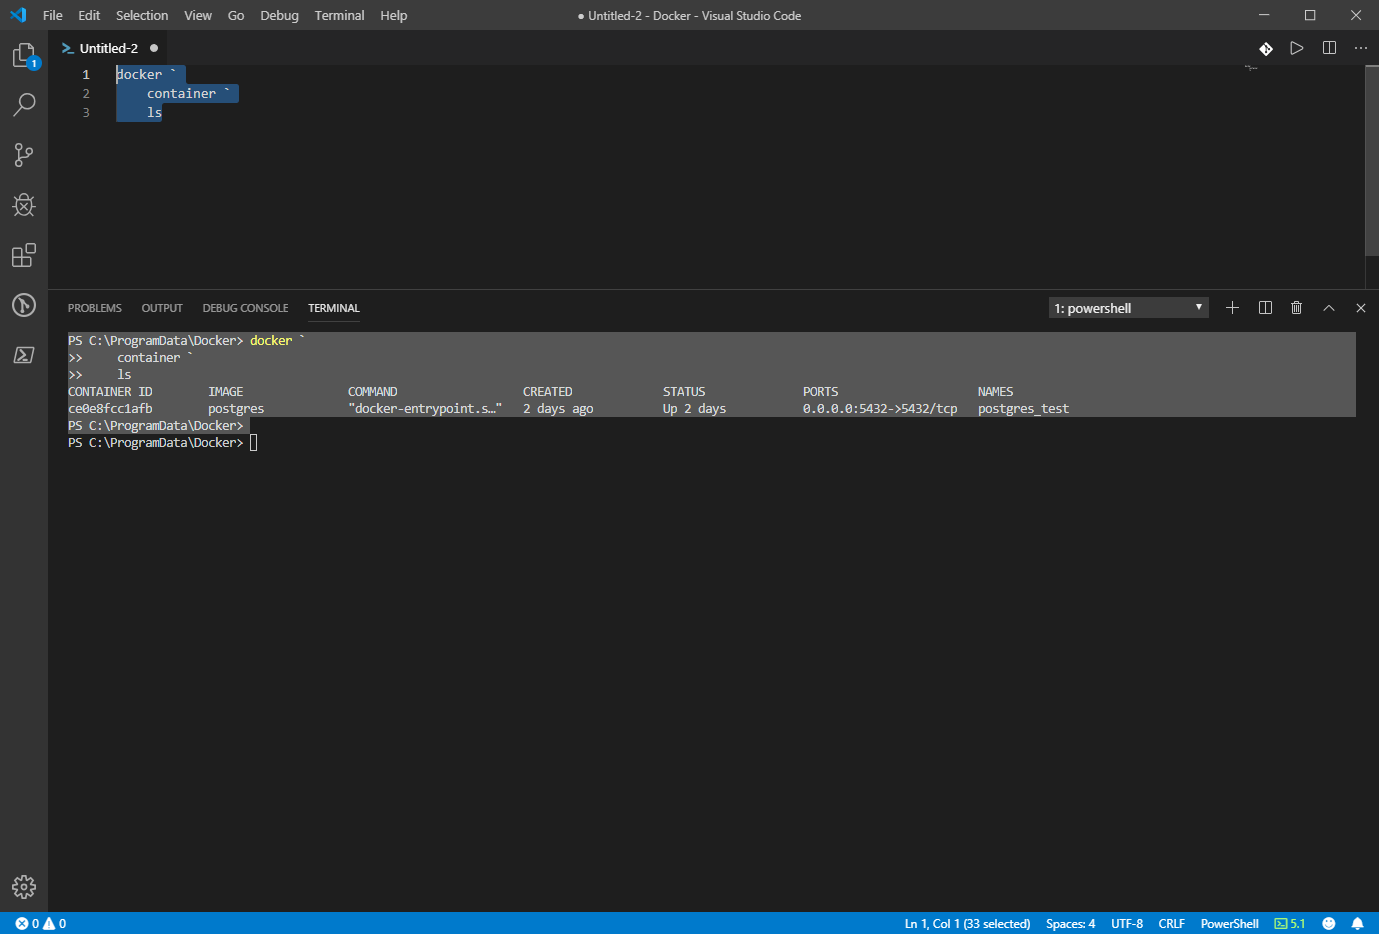Click the editor vertical scrollbar
Viewport: 1379px width, 934px height.
click(1372, 160)
